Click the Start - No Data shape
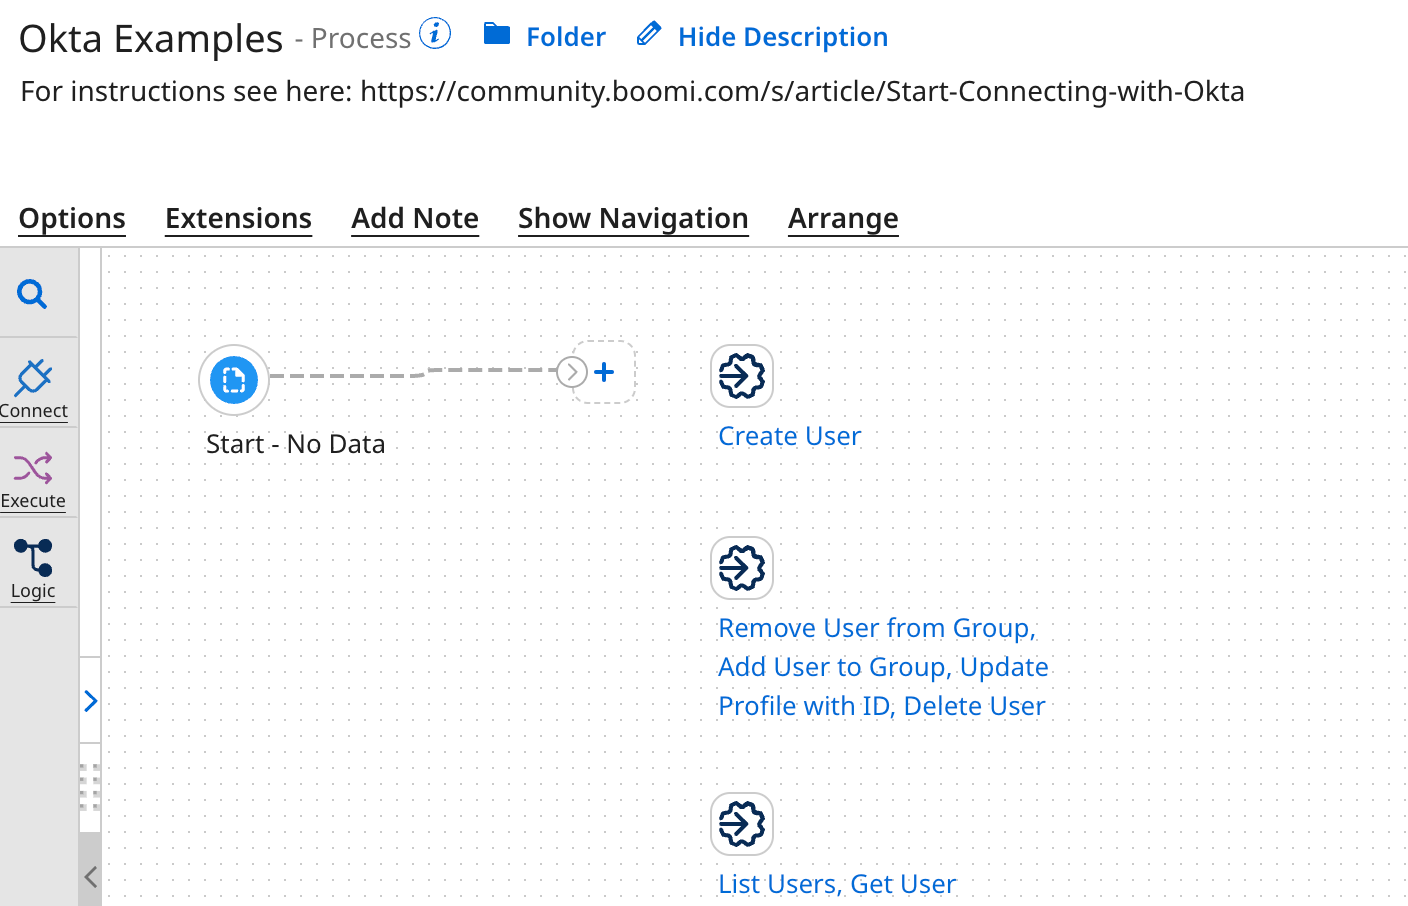 [x=234, y=380]
